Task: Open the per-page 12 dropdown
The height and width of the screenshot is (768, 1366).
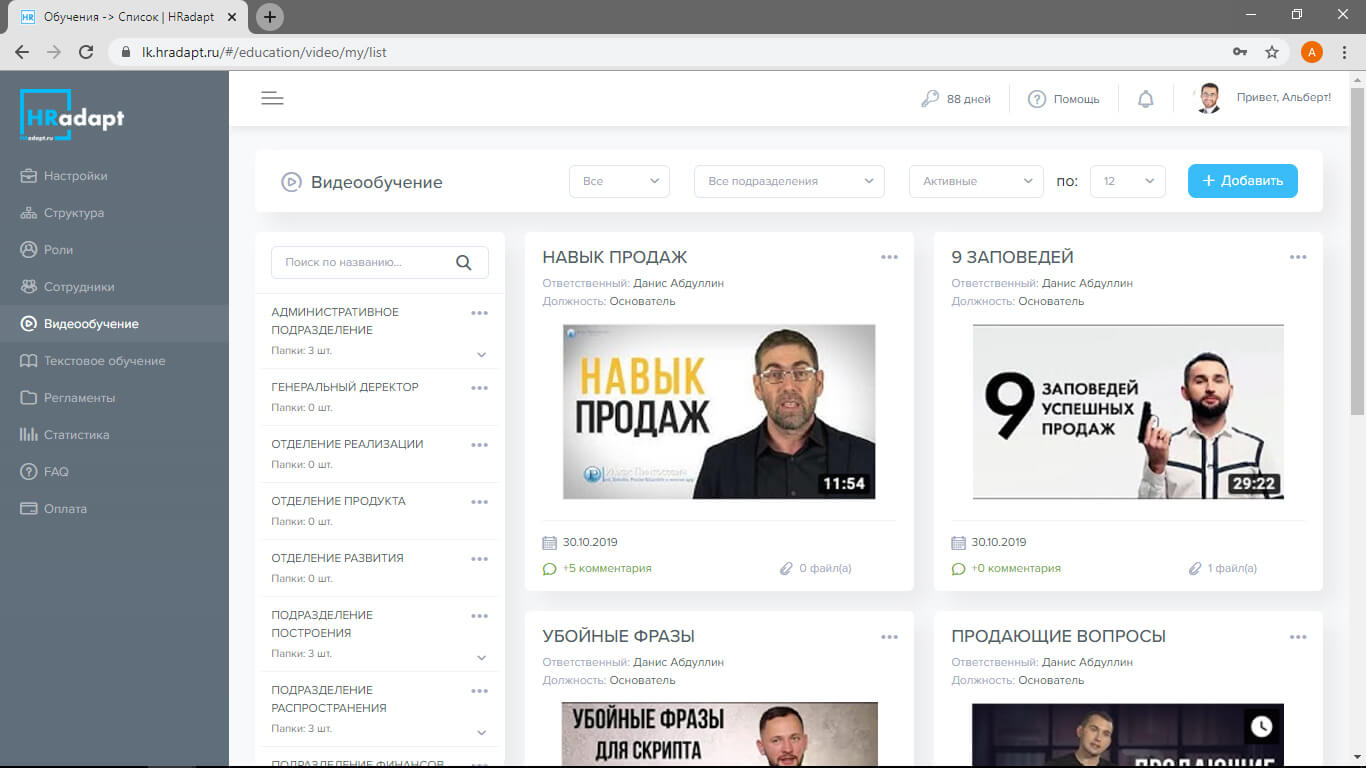Action: pyautogui.click(x=1127, y=181)
